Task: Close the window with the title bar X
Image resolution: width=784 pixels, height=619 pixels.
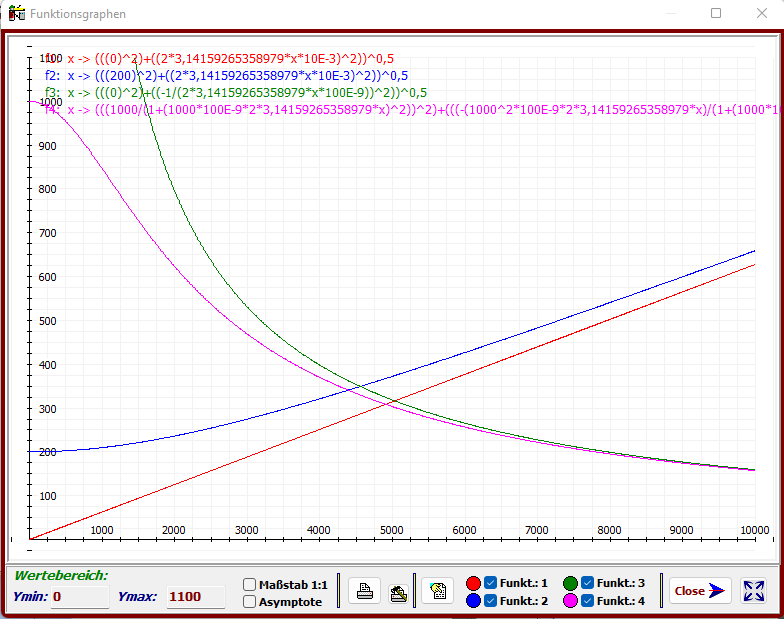Action: click(762, 14)
